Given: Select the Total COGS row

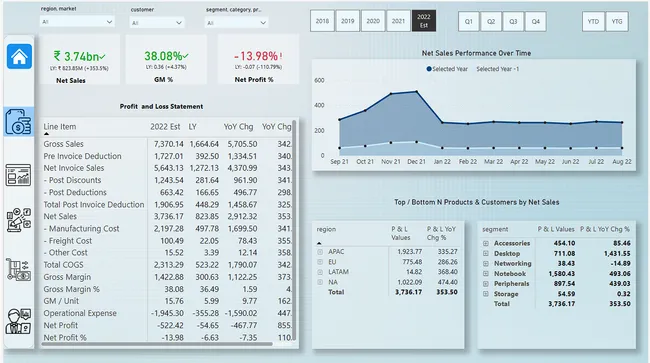Looking at the screenshot, I should (x=167, y=265).
